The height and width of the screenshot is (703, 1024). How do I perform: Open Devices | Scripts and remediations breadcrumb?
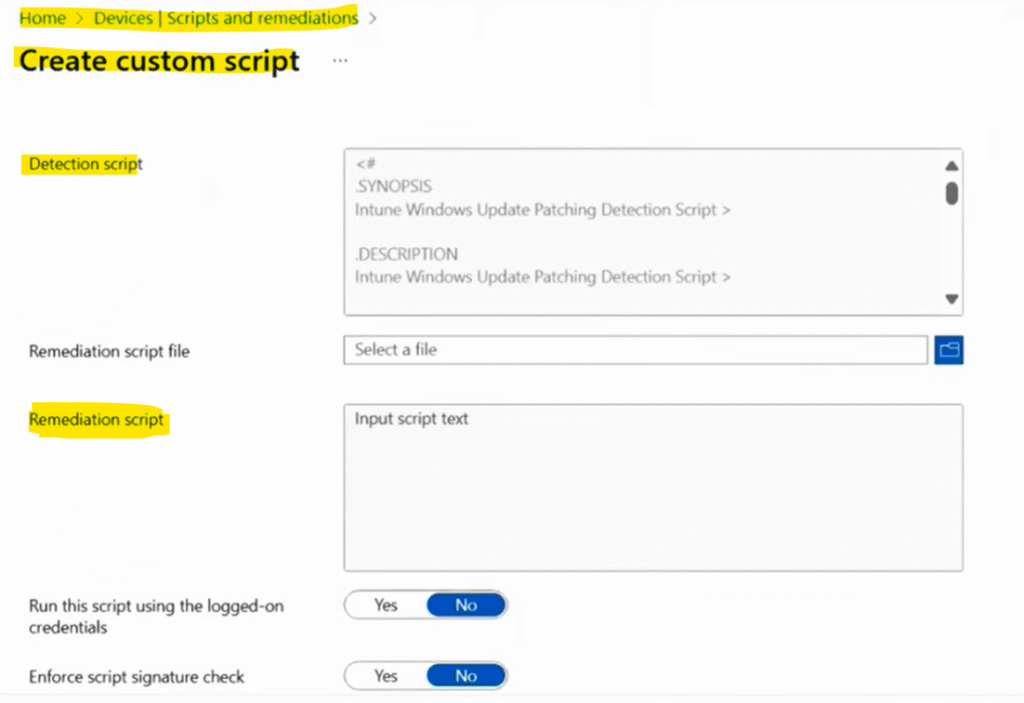[x=226, y=18]
